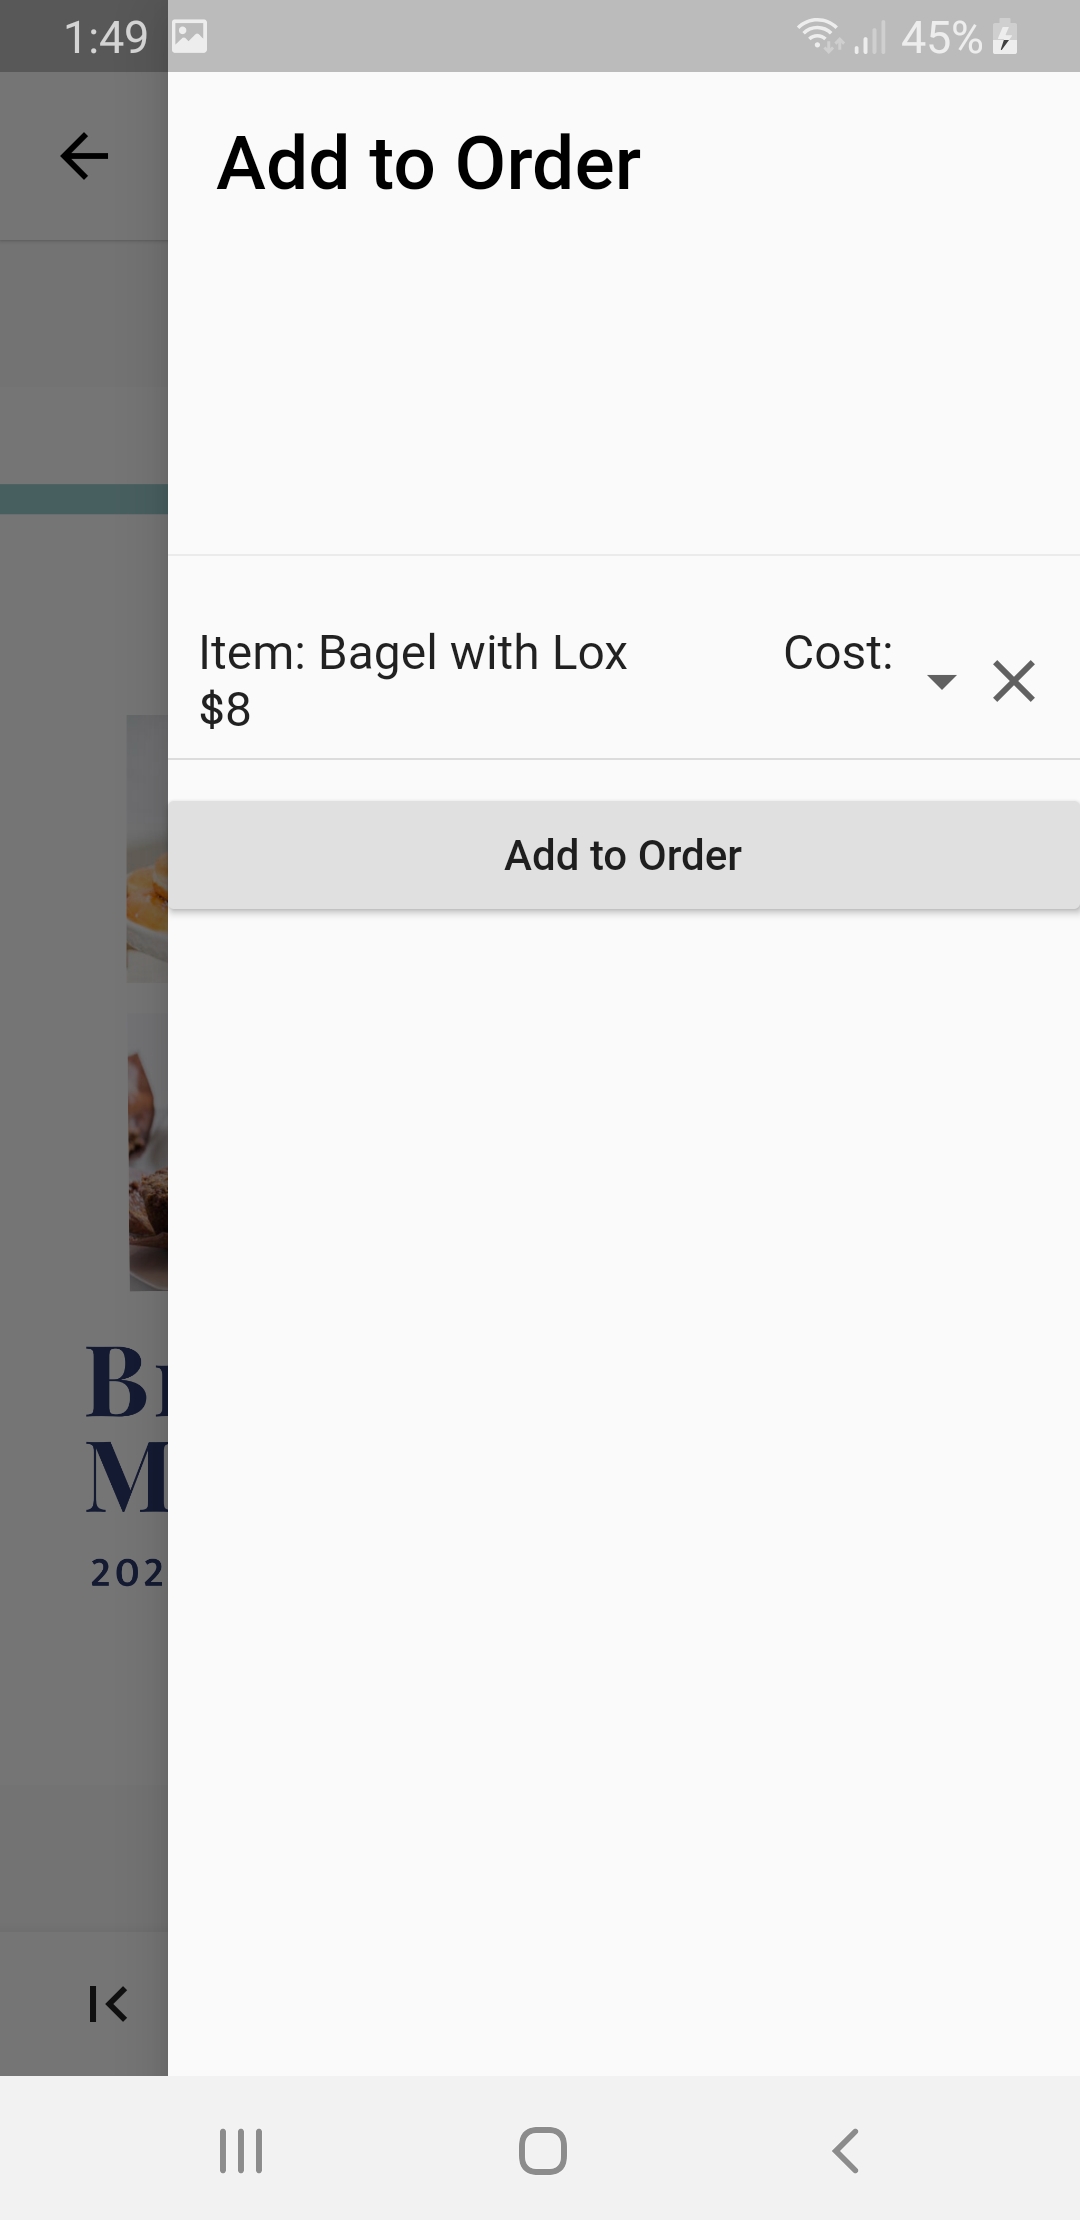Tap the Android home navigation button
1080x2220 pixels.
tap(542, 2150)
